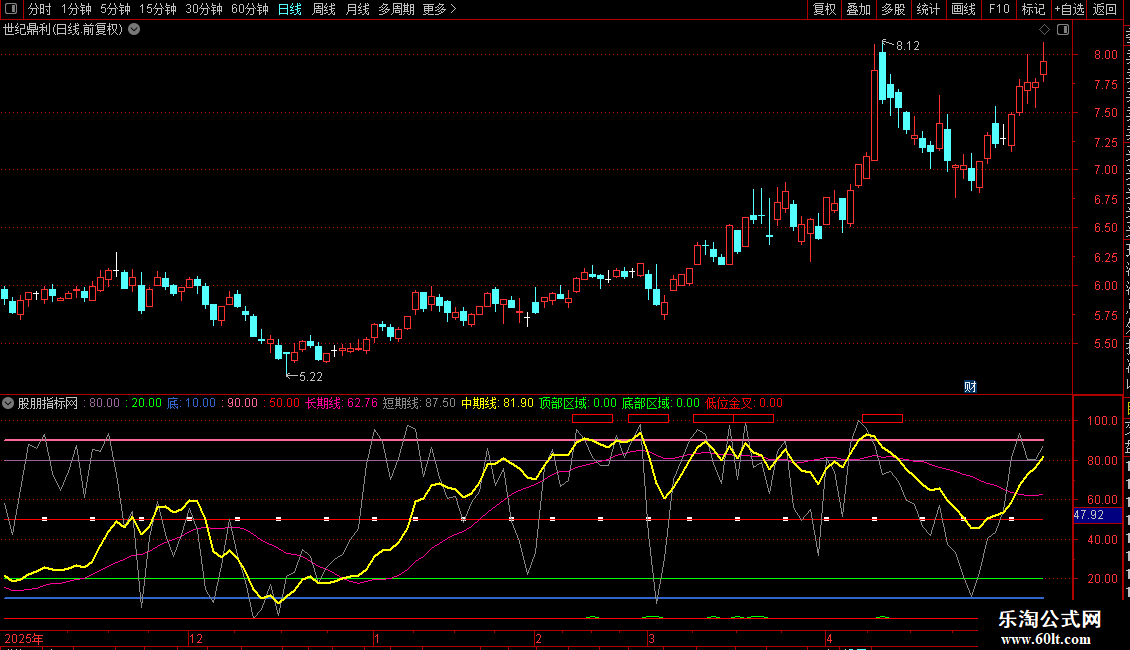Viewport: 1130px width, 650px height.
Task: Switch to 周线 weekly chart
Action: point(324,9)
